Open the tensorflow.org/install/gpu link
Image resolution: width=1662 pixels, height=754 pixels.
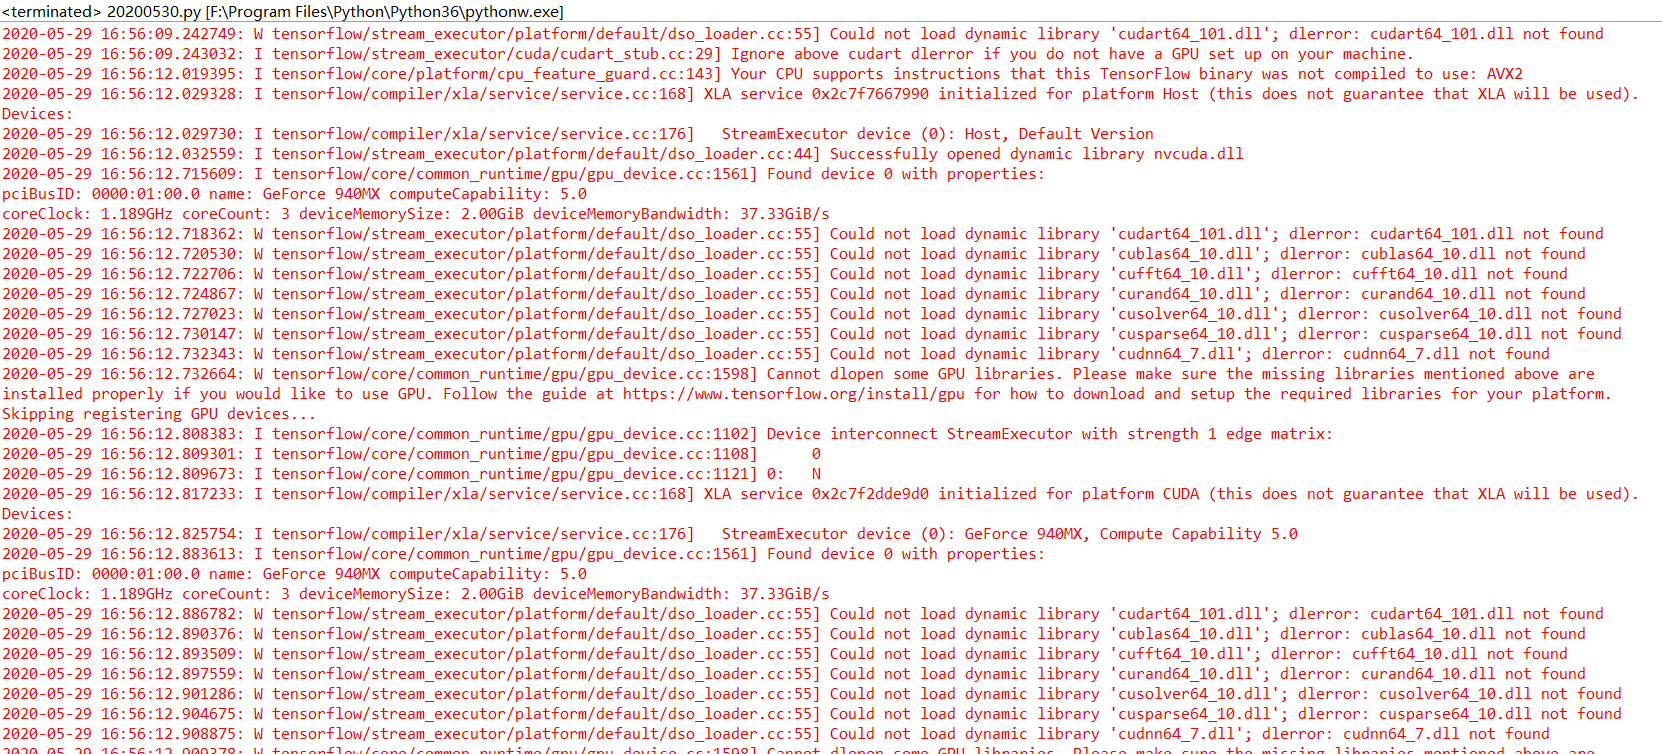793,394
